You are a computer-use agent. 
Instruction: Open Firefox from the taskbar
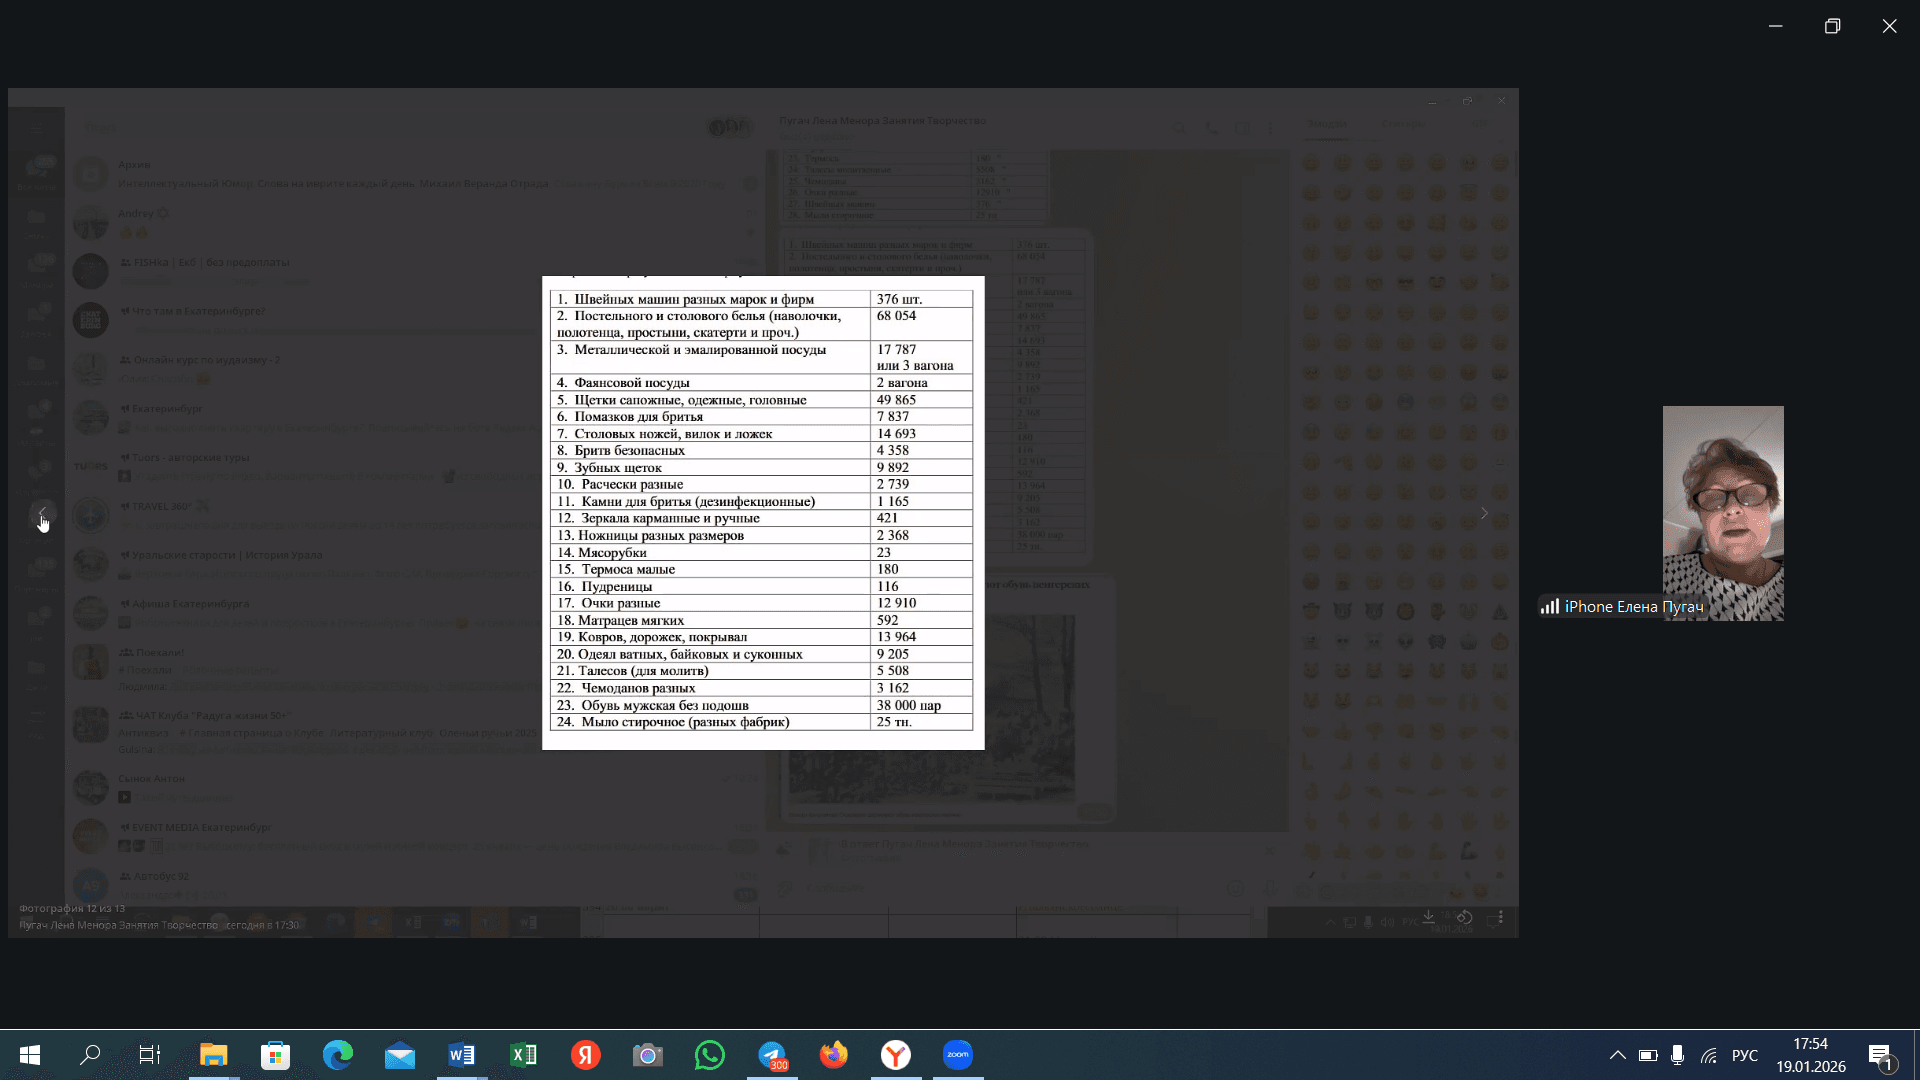click(834, 1055)
